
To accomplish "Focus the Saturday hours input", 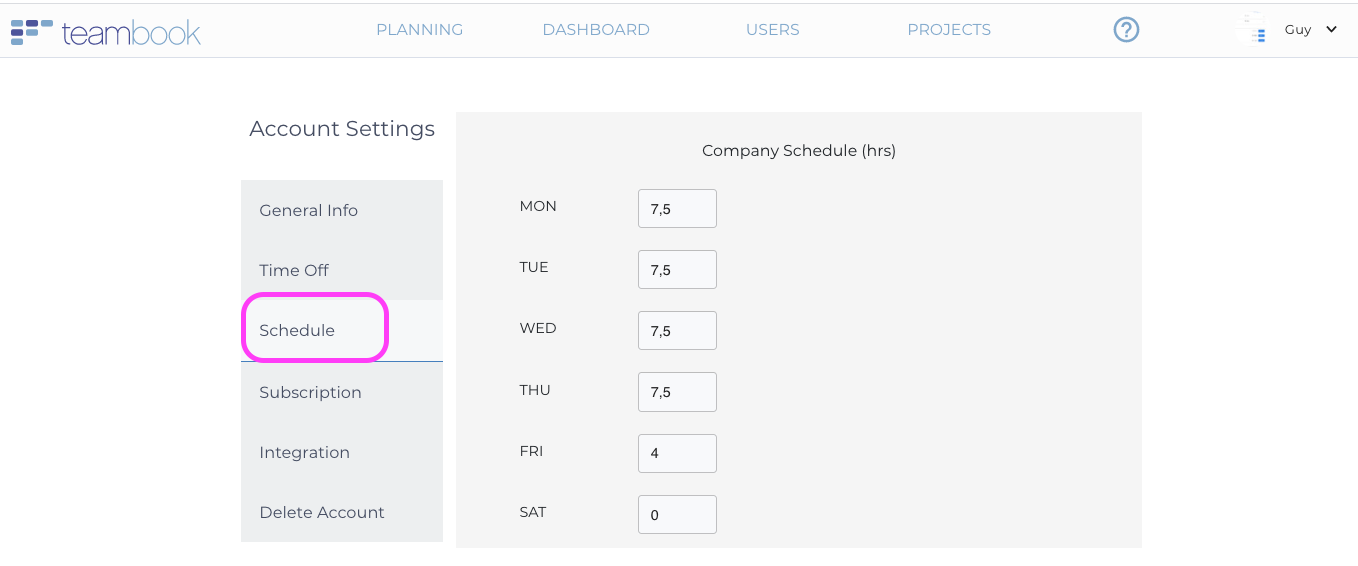I will tap(677, 514).
